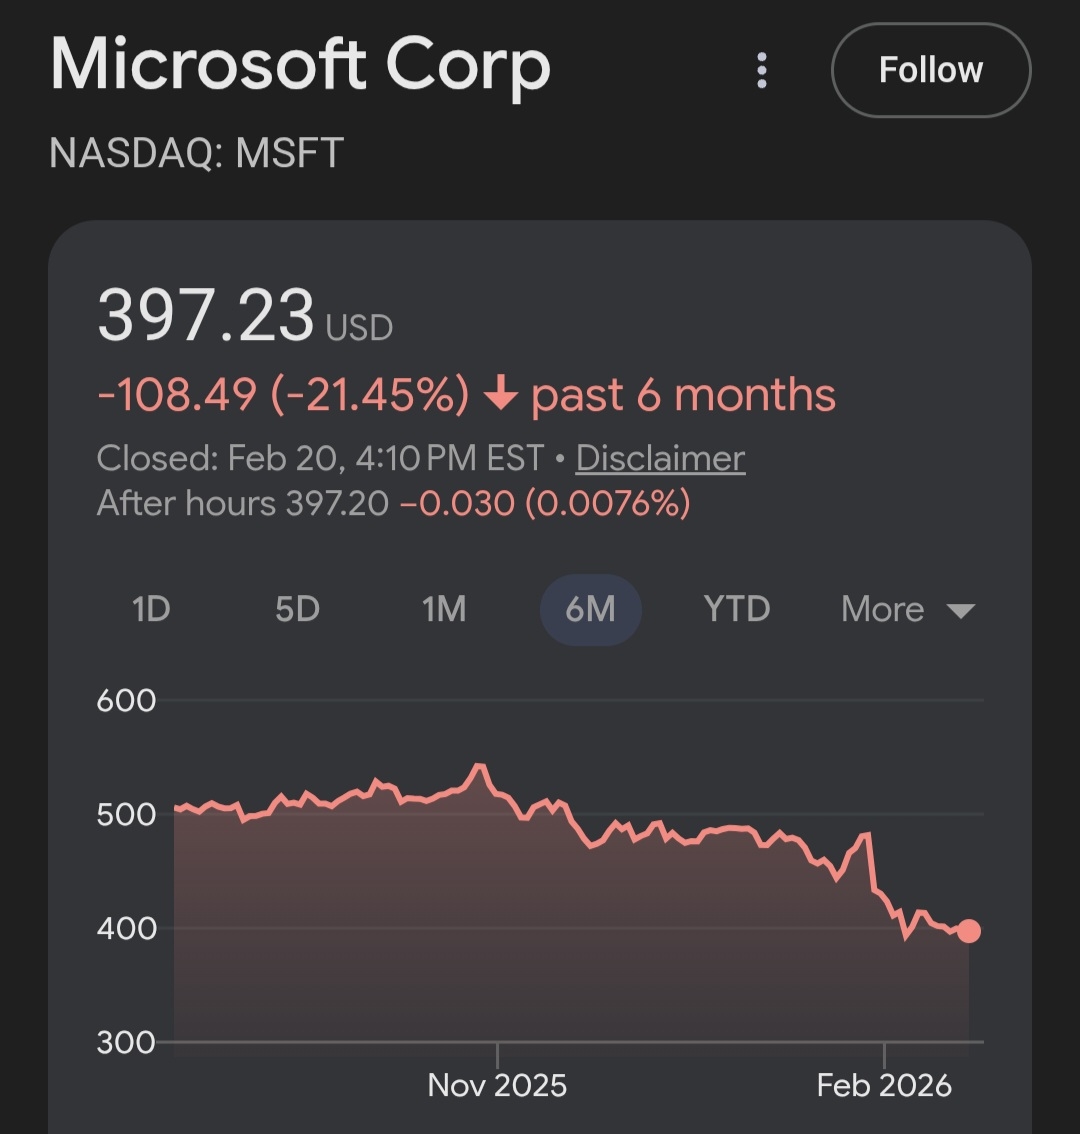This screenshot has width=1080, height=1134.
Task: Expand the More time ranges dropdown
Action: [883, 609]
